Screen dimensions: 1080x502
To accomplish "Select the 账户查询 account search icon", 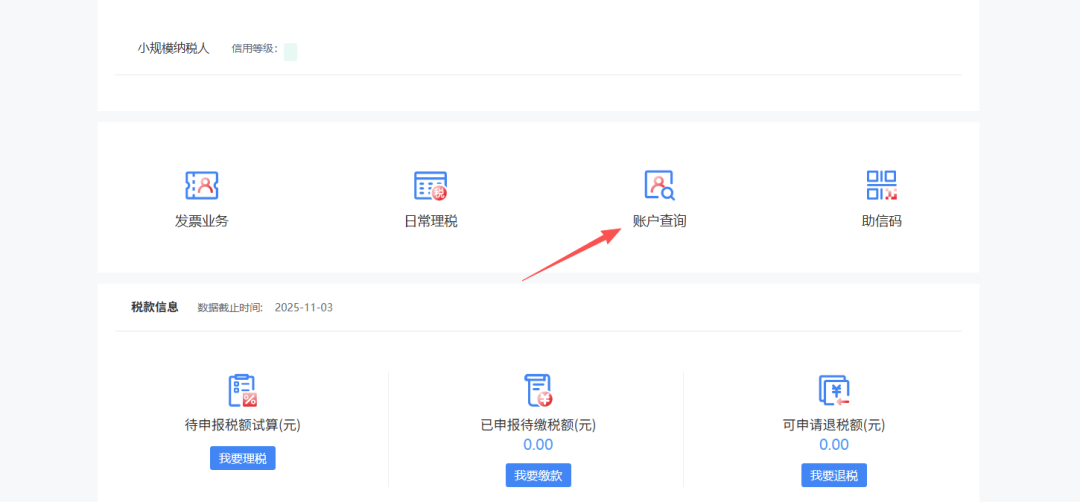I will [659, 185].
